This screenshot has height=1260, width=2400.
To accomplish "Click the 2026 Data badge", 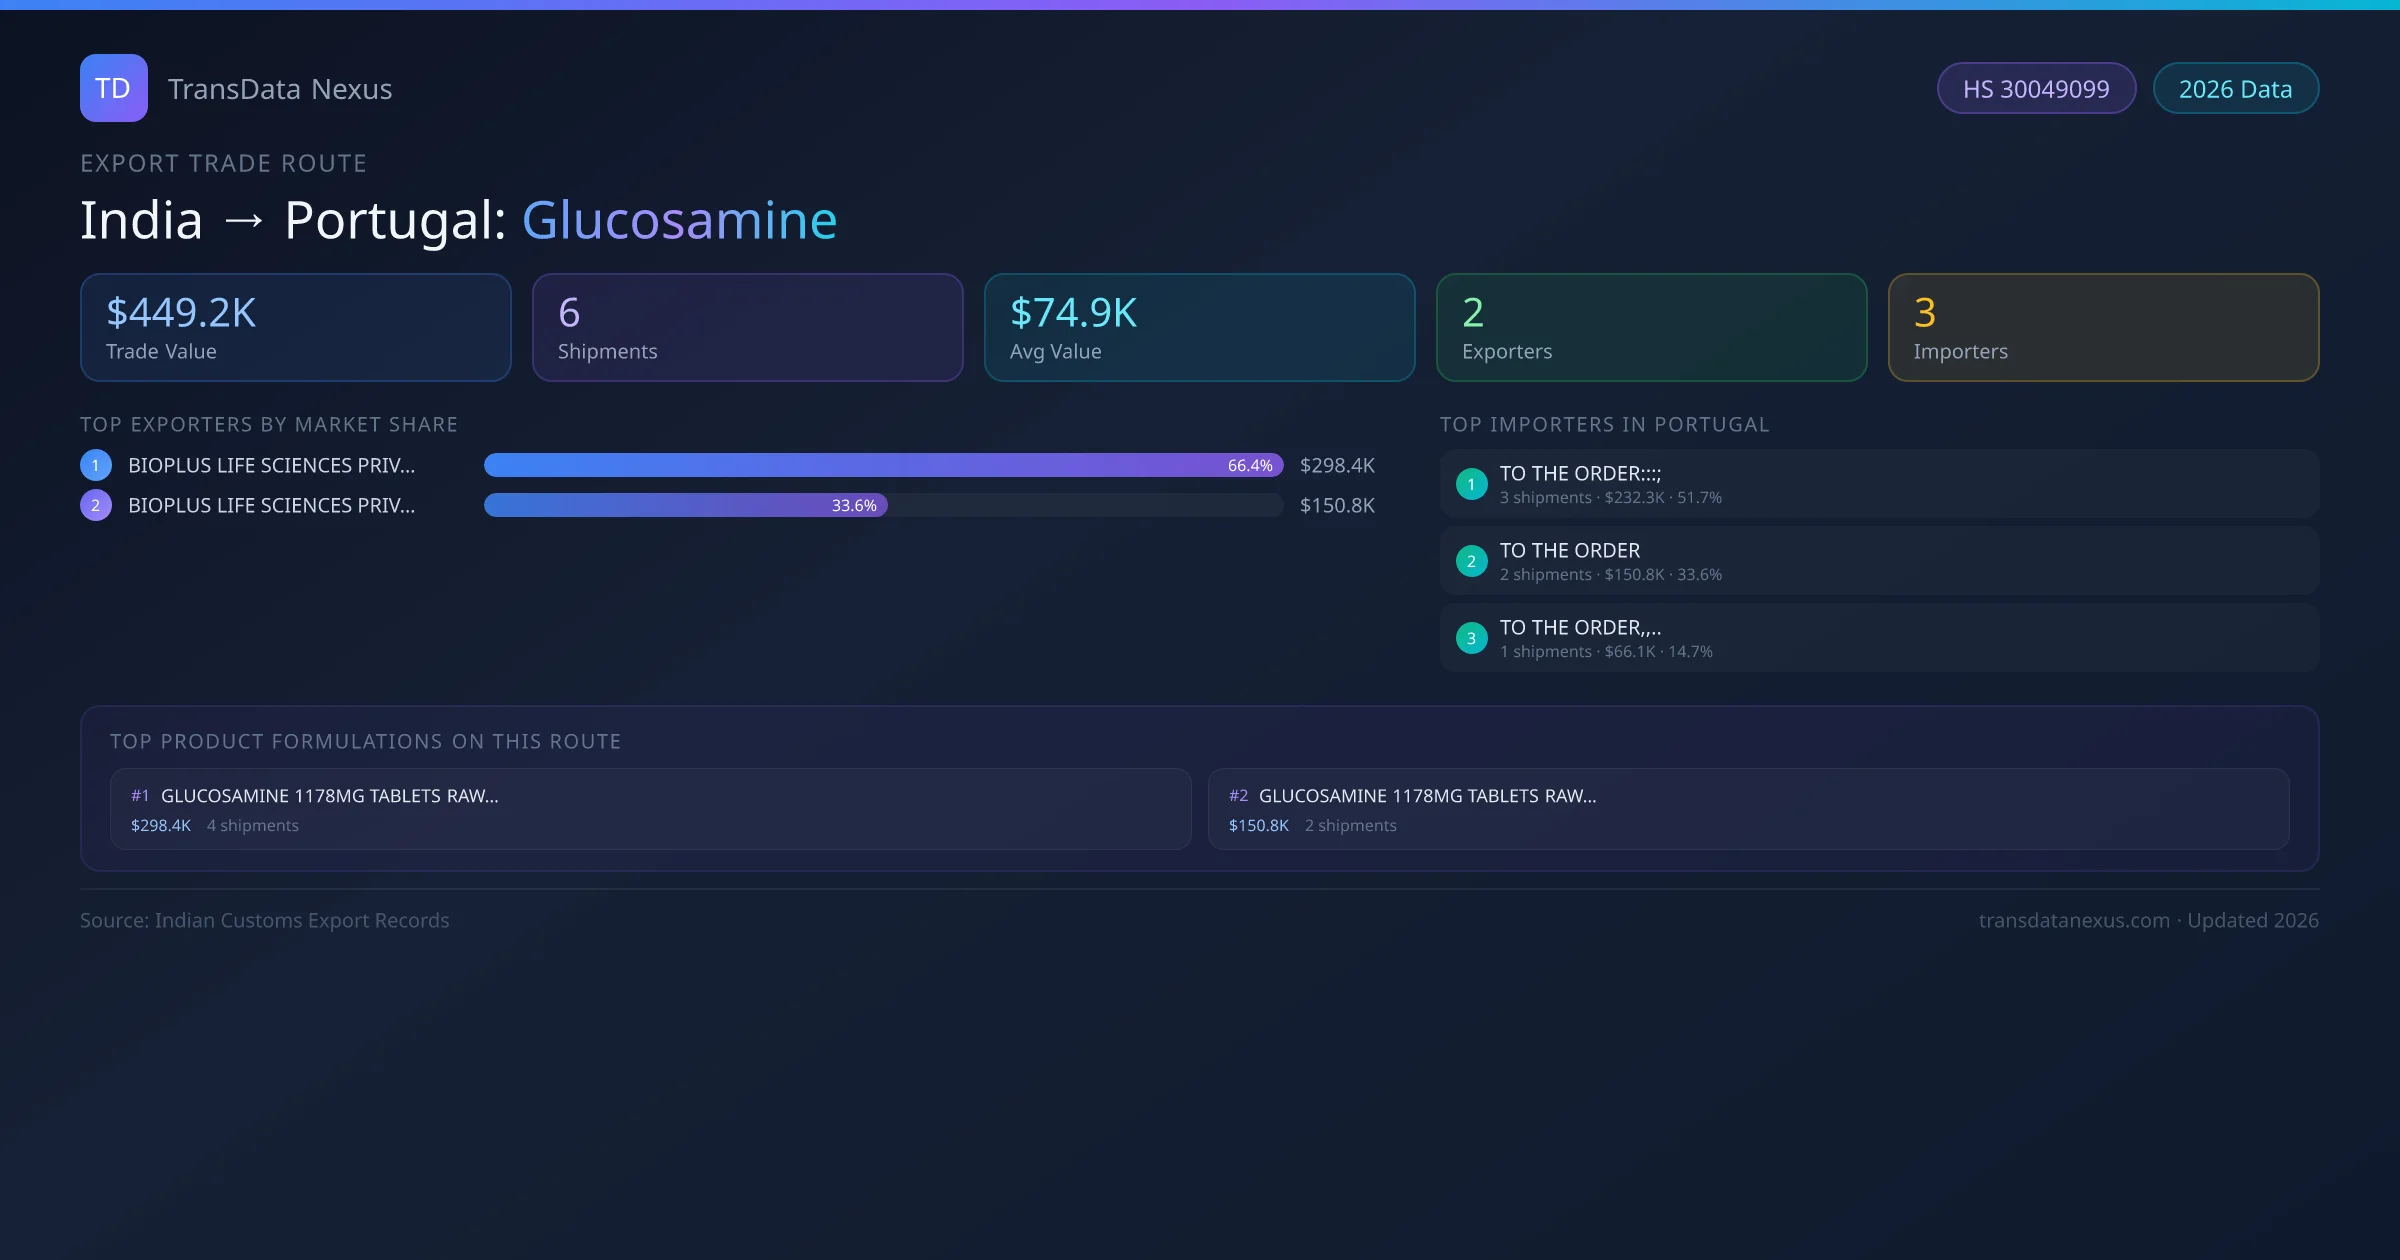I will pyautogui.click(x=2235, y=89).
